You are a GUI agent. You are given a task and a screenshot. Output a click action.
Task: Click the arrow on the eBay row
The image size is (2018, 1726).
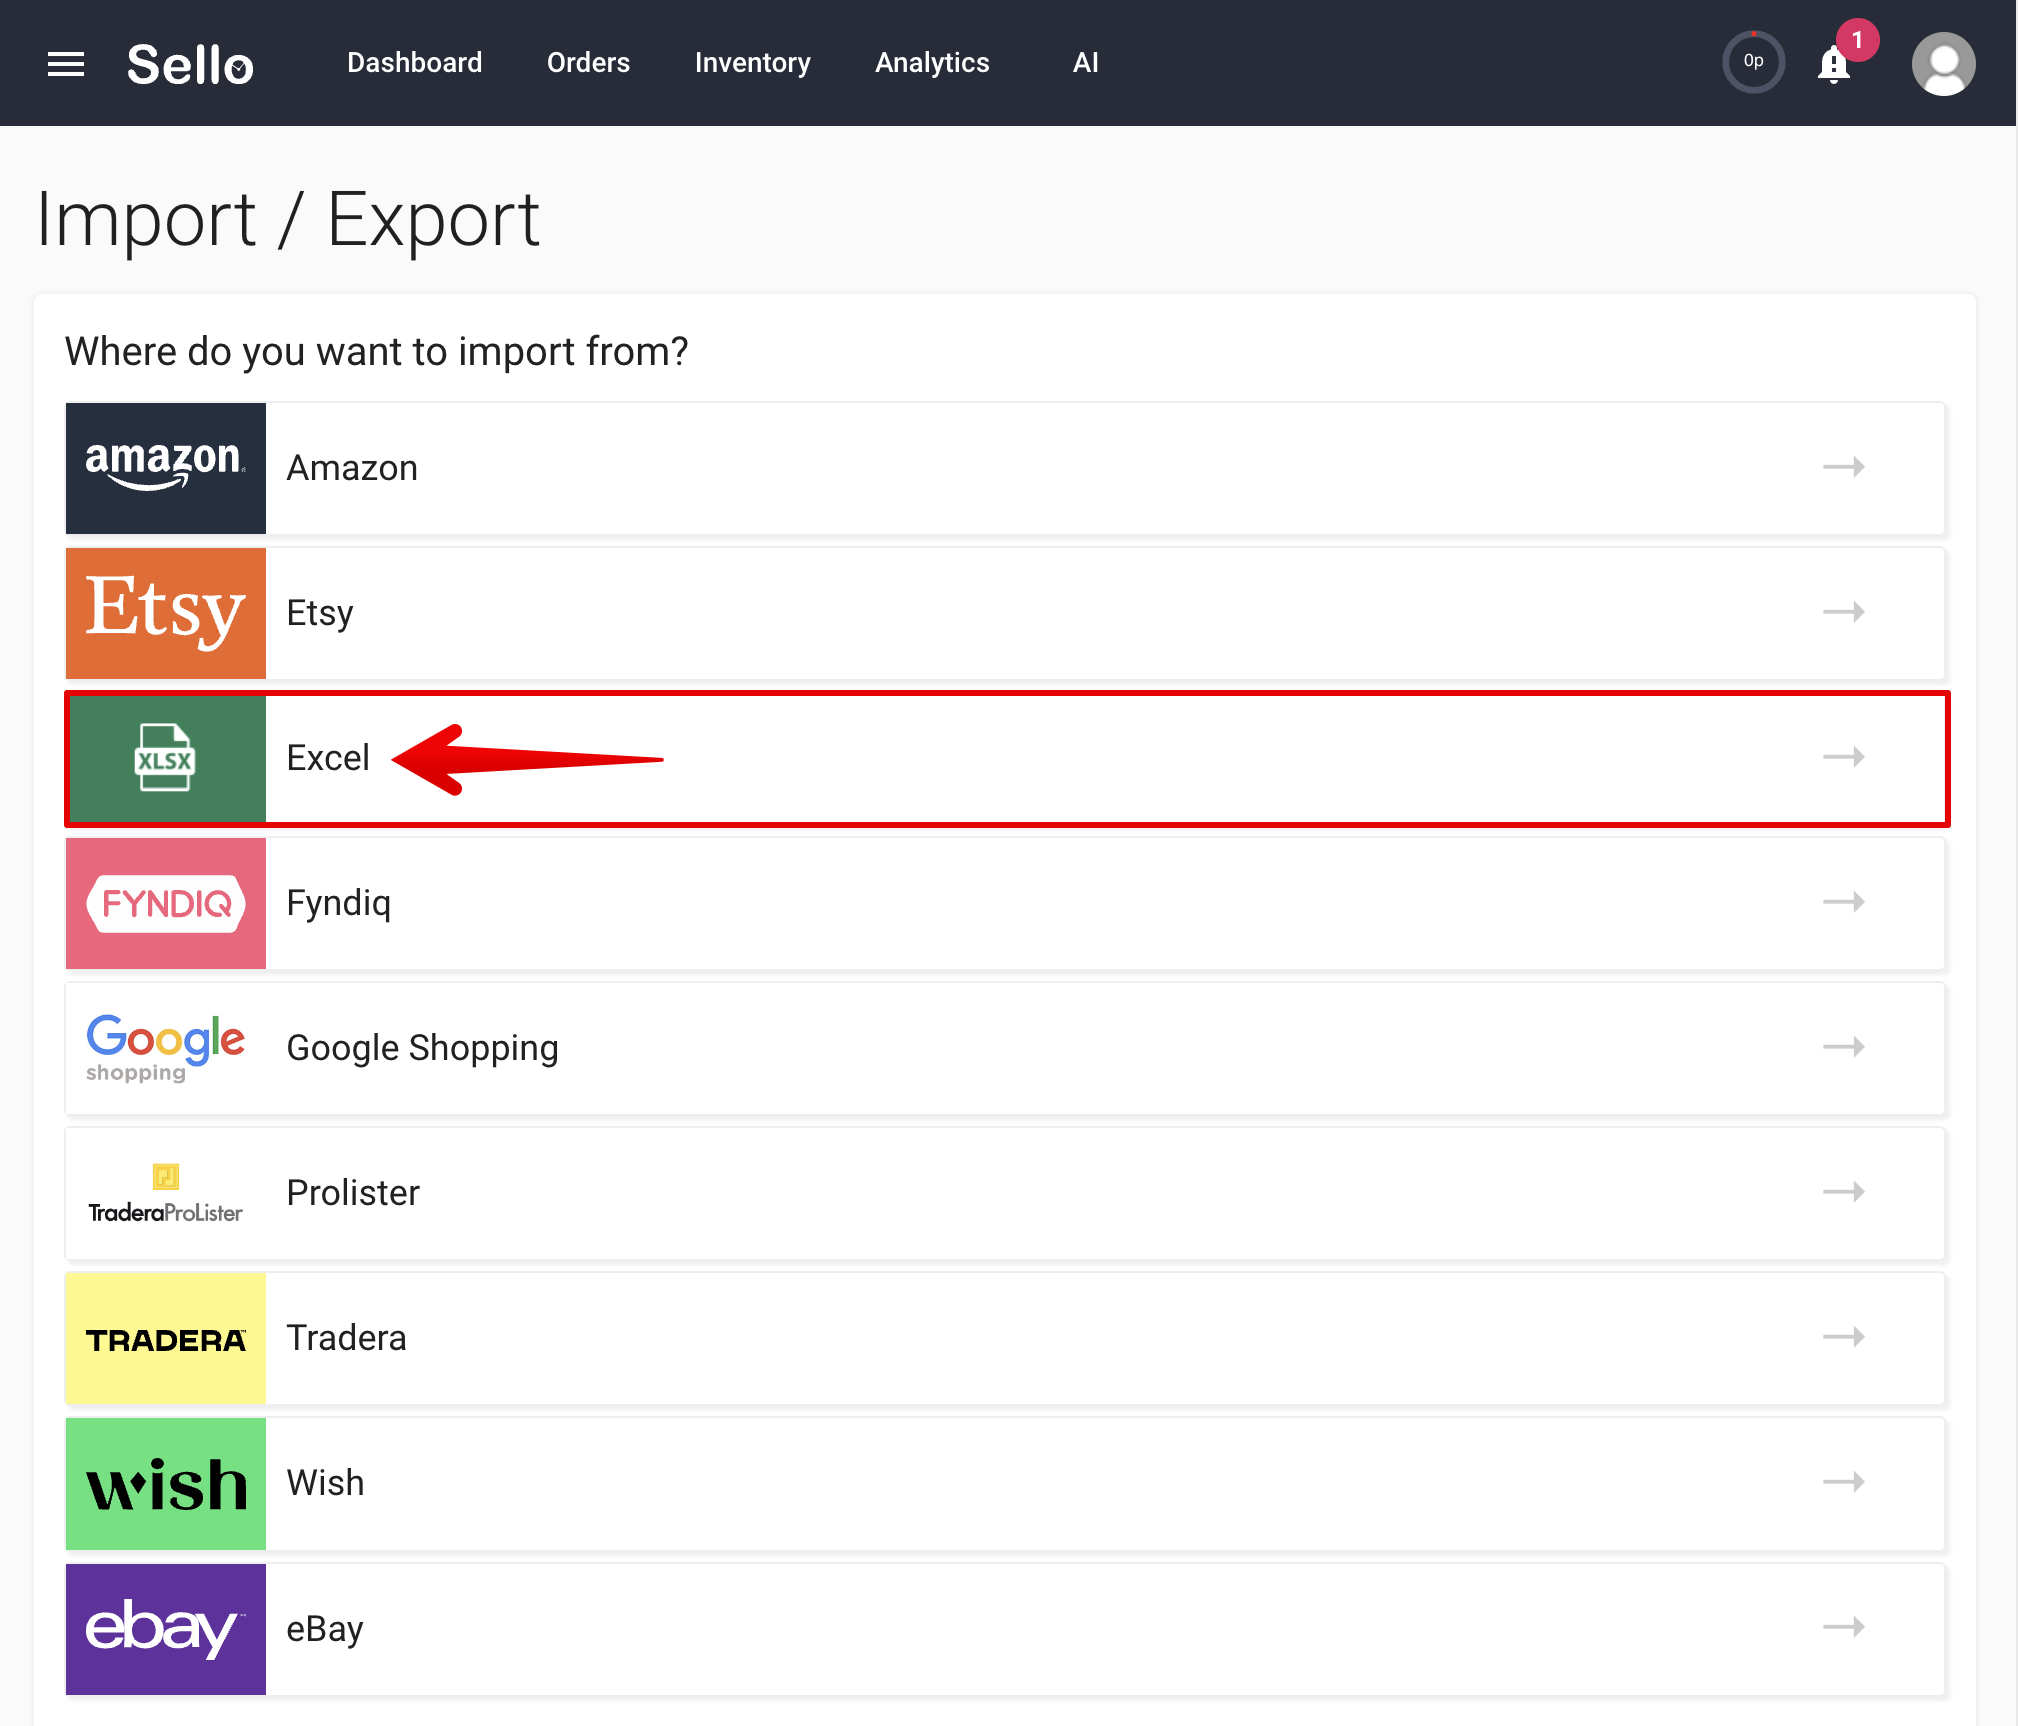[x=1843, y=1627]
